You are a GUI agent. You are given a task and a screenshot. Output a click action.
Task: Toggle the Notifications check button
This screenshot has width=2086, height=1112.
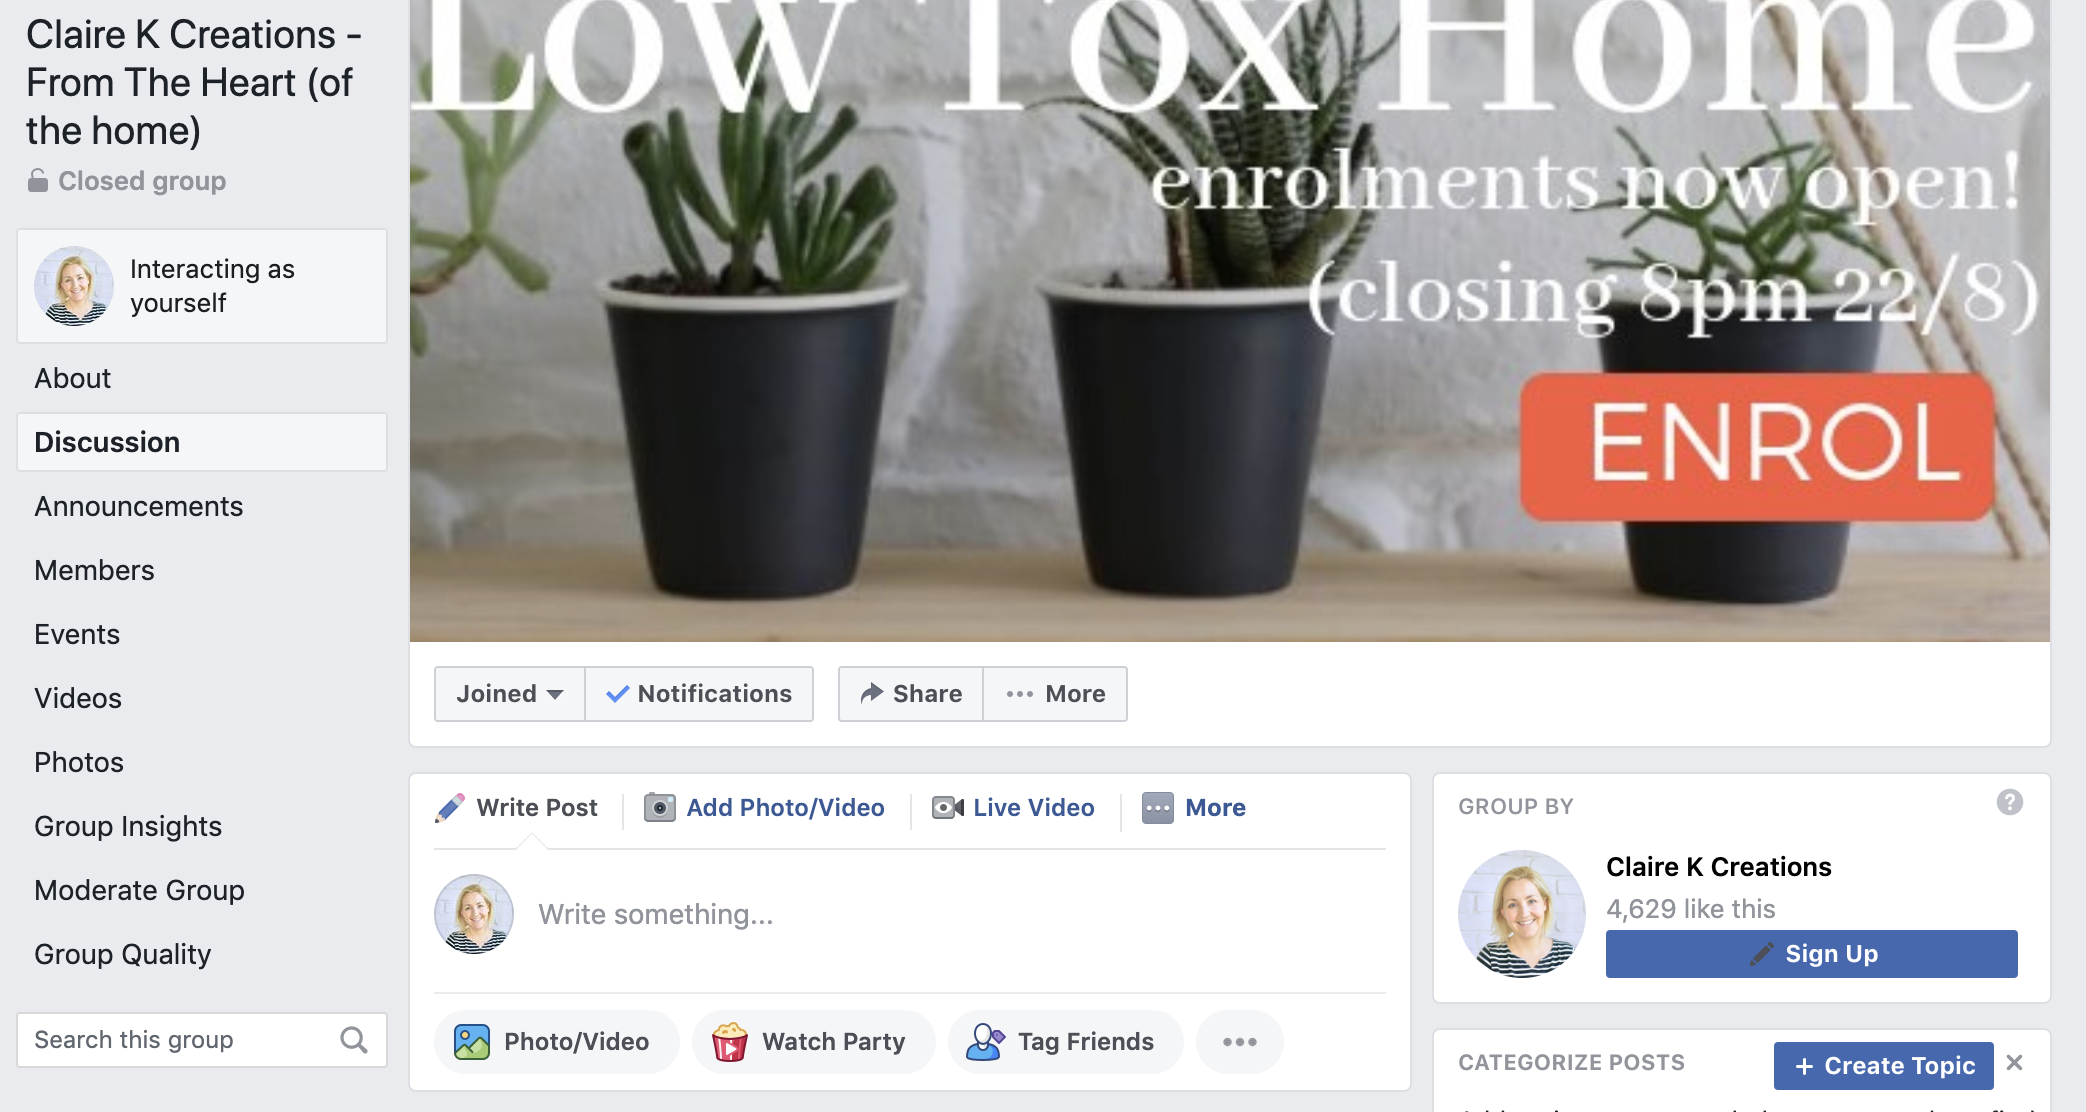[x=699, y=694]
